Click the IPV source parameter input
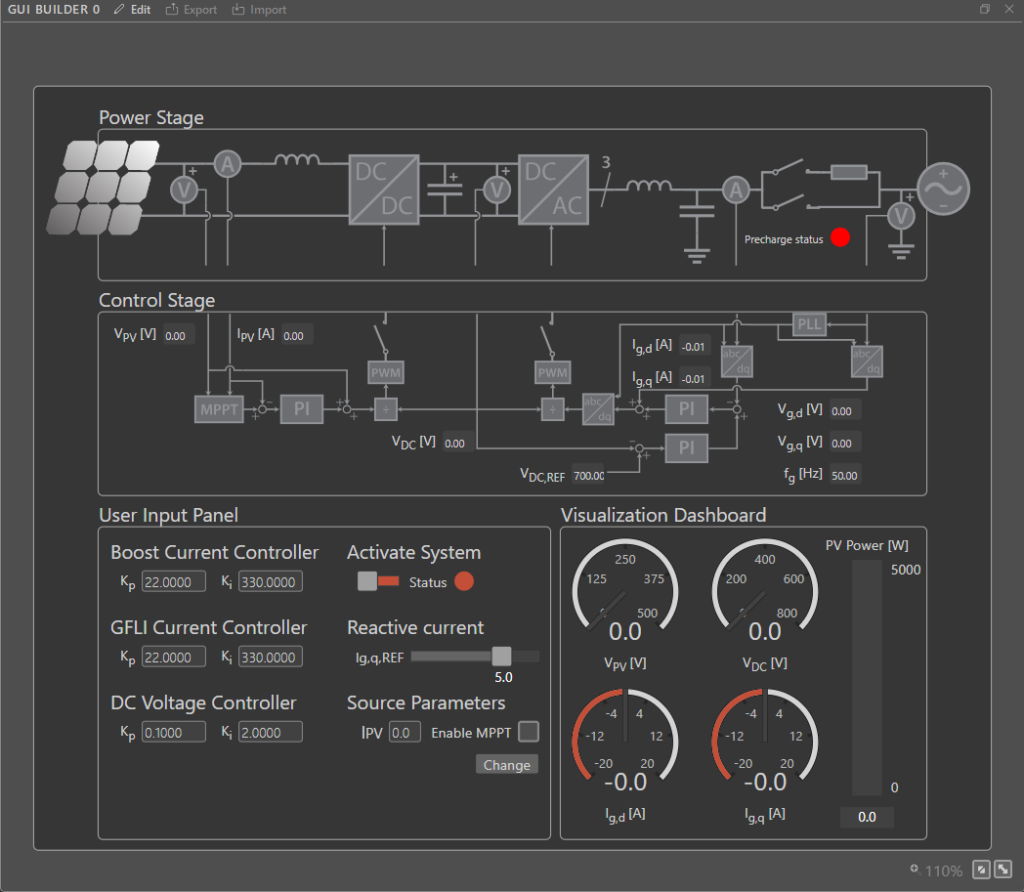 pyautogui.click(x=404, y=733)
